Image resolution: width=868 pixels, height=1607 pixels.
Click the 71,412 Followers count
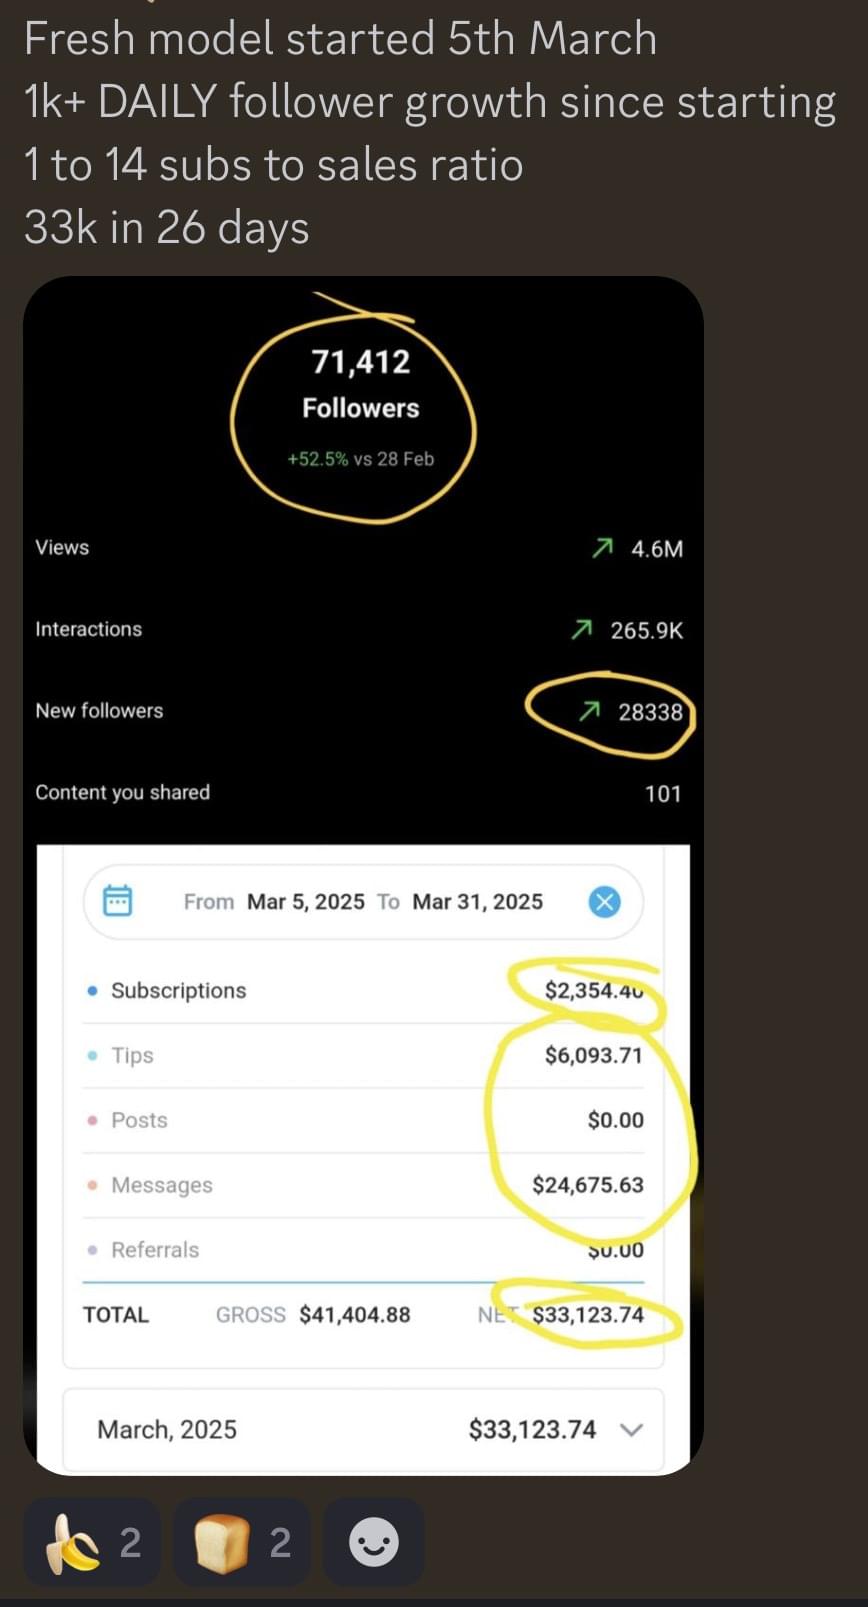click(360, 362)
